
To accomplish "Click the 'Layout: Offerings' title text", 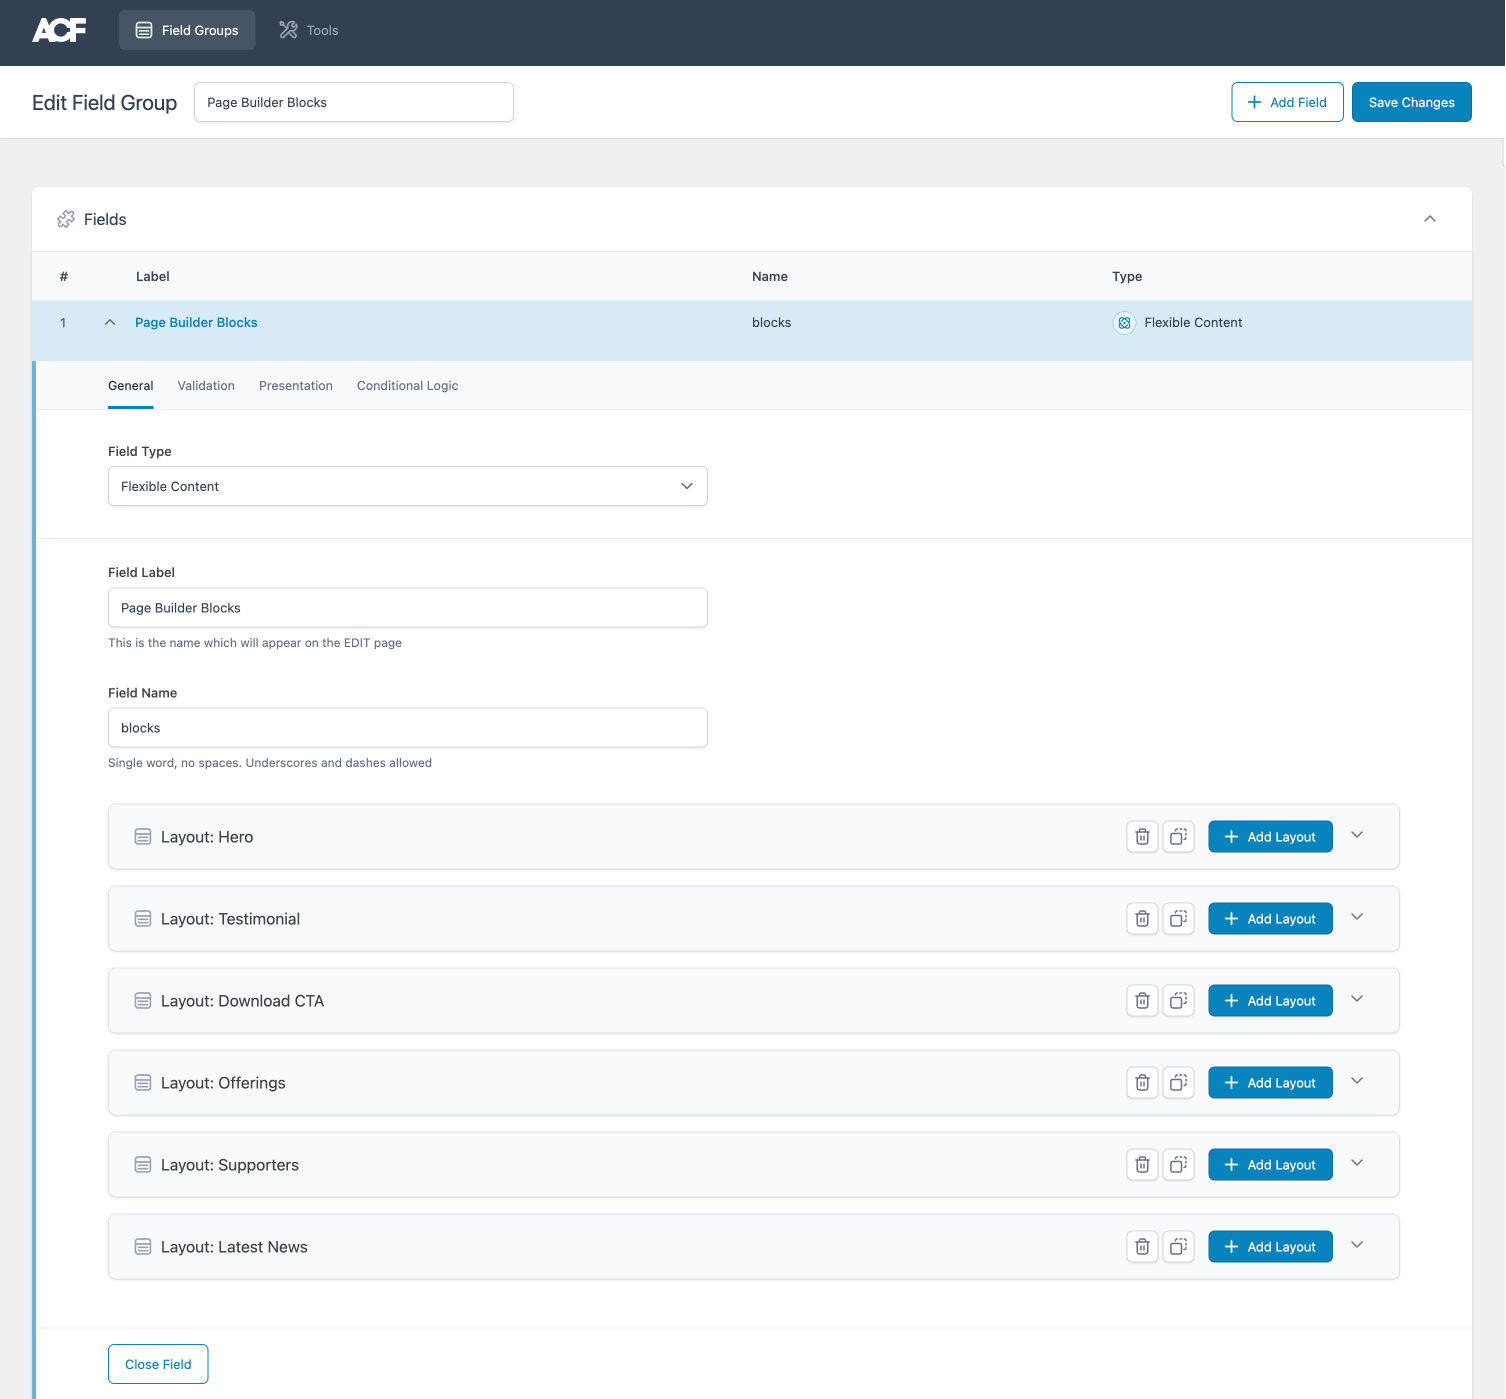I will click(223, 1083).
